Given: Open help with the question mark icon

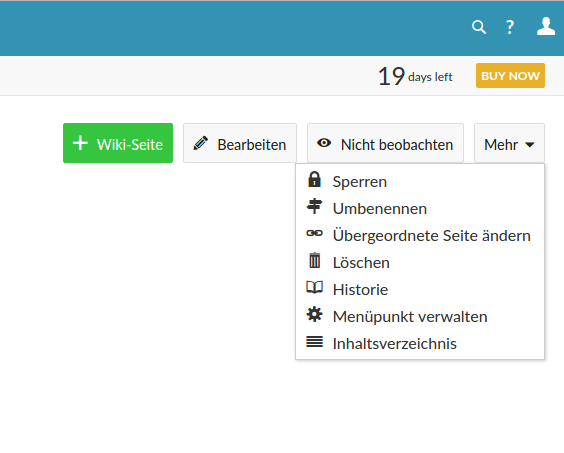Looking at the screenshot, I should coord(510,27).
